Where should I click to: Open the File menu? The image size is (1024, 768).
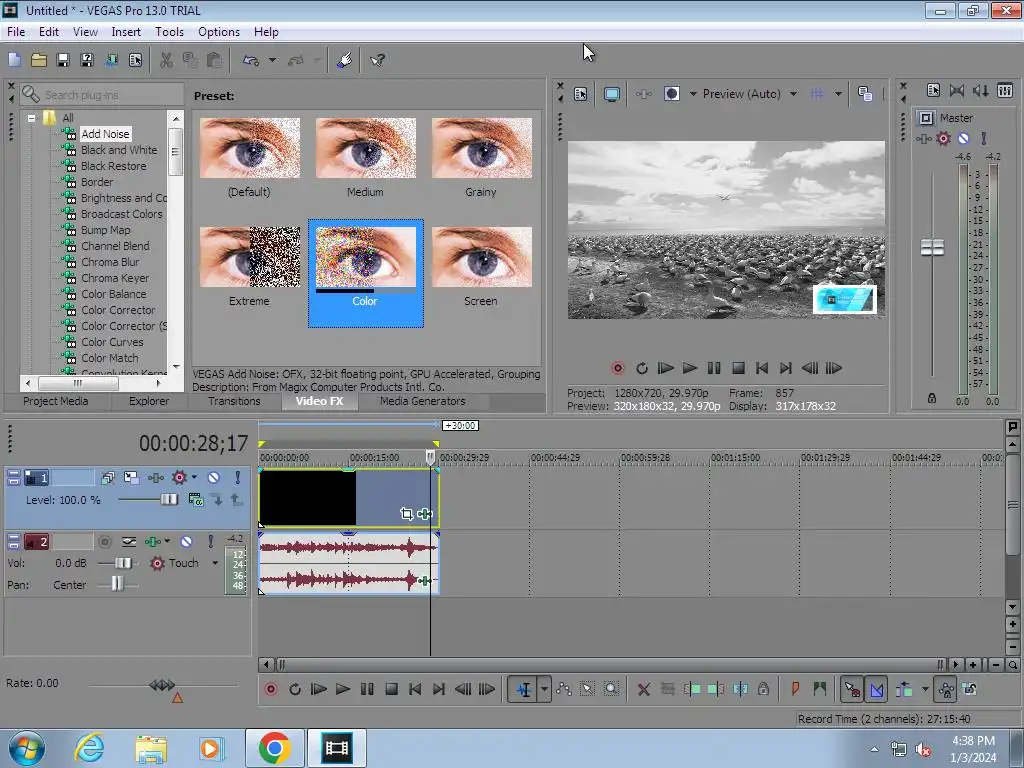pyautogui.click(x=16, y=32)
